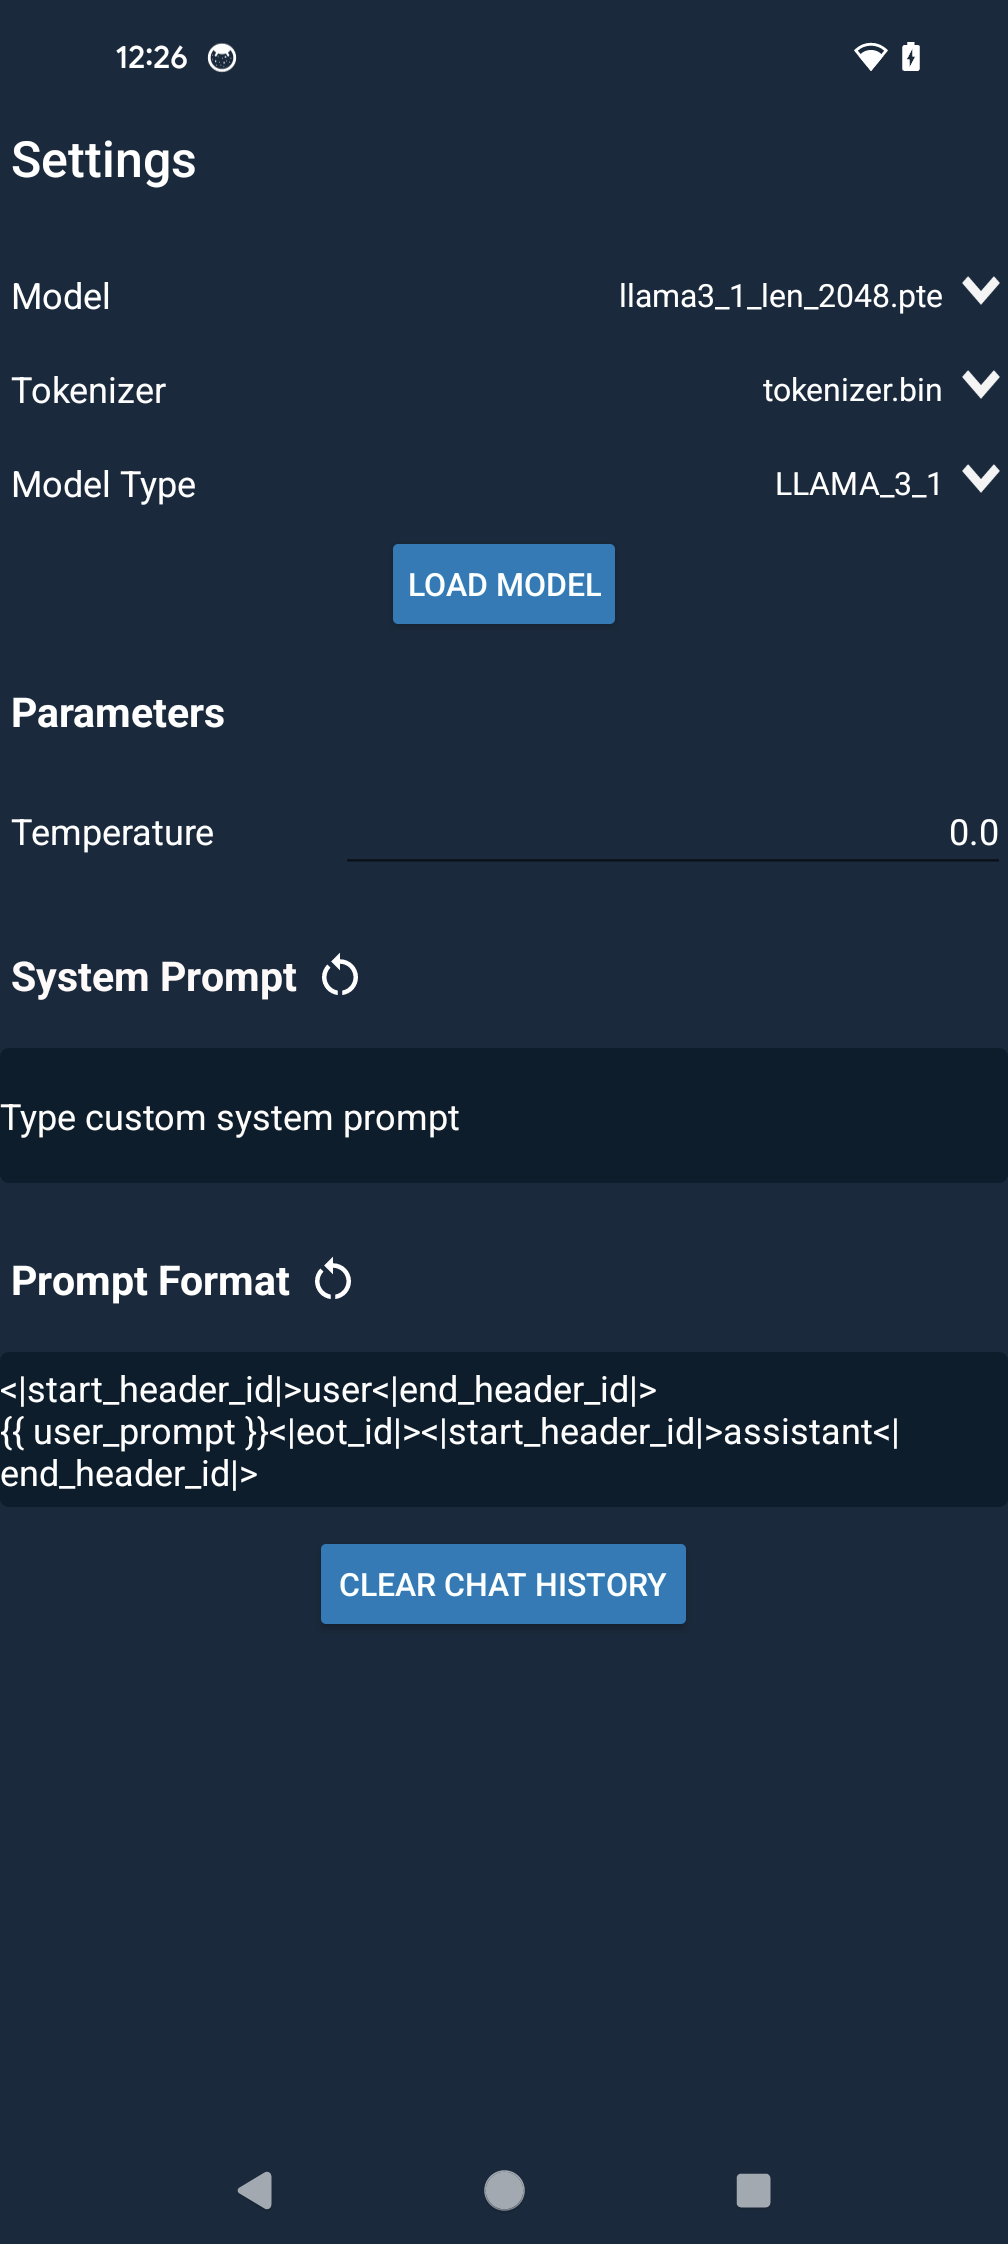Tap the notification icon beside the clock
1008x2244 pixels.
point(222,58)
